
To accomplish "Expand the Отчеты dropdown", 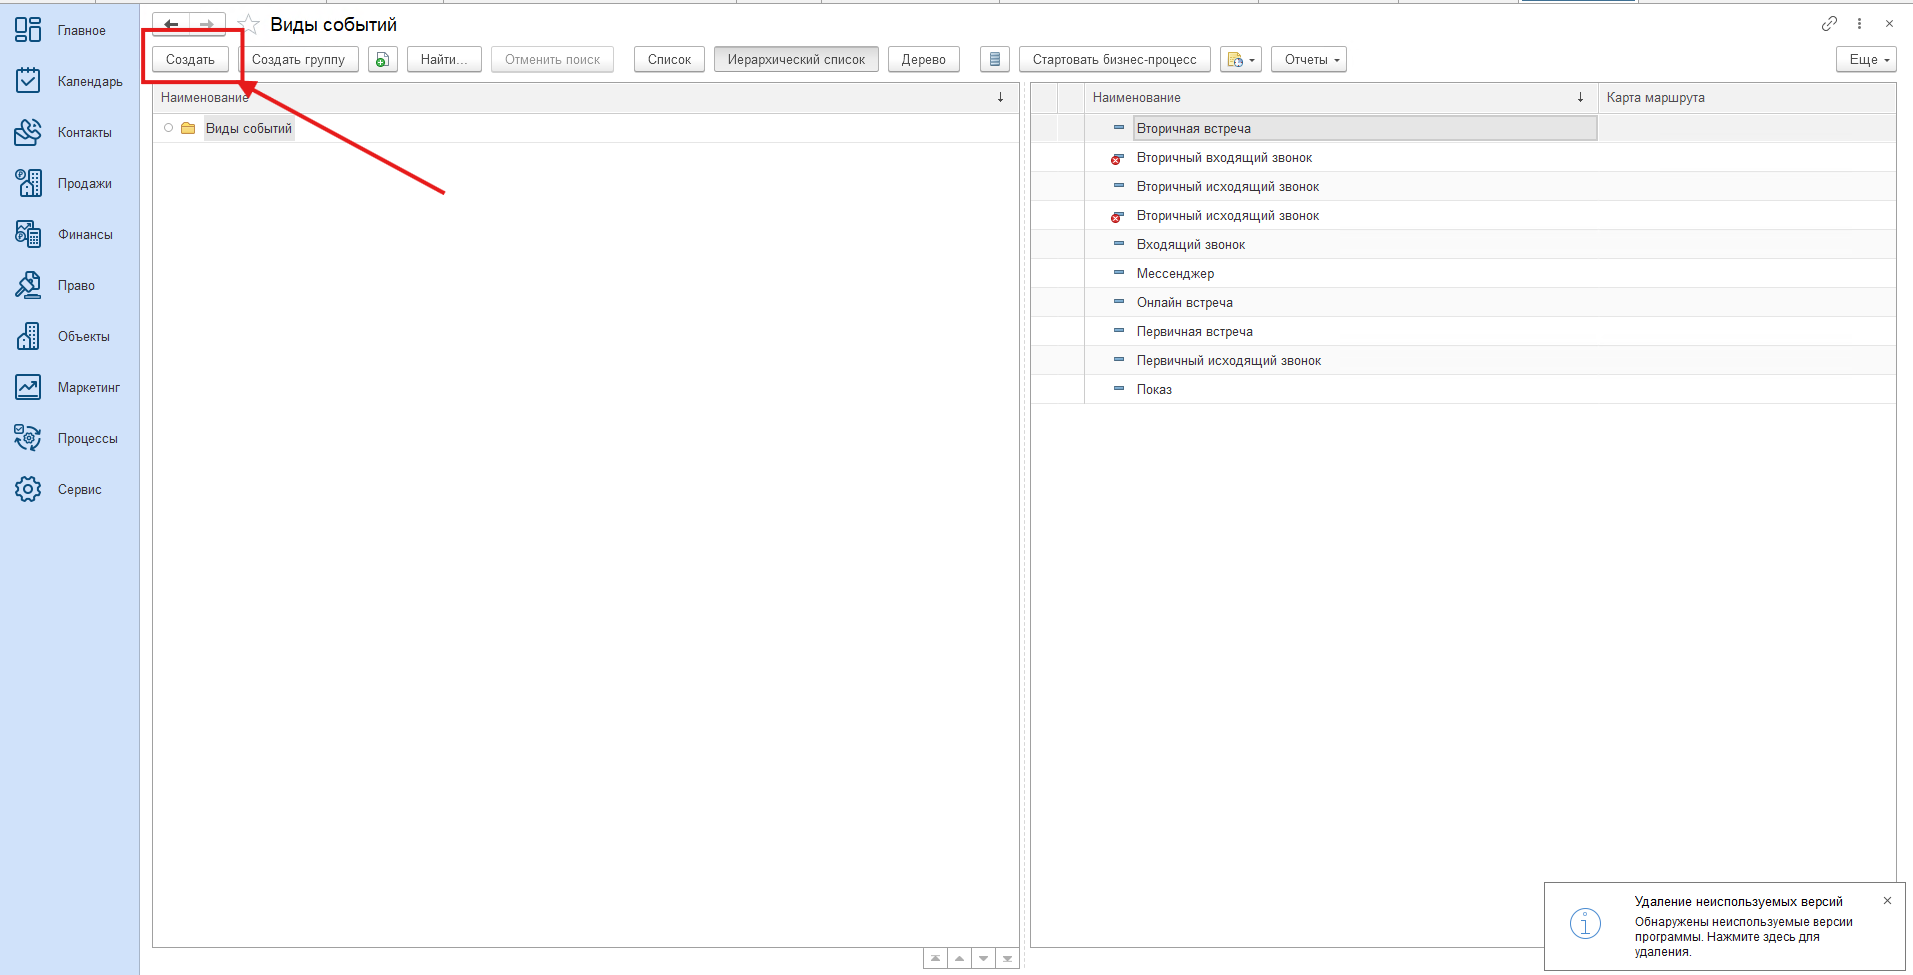I will click(x=1309, y=60).
